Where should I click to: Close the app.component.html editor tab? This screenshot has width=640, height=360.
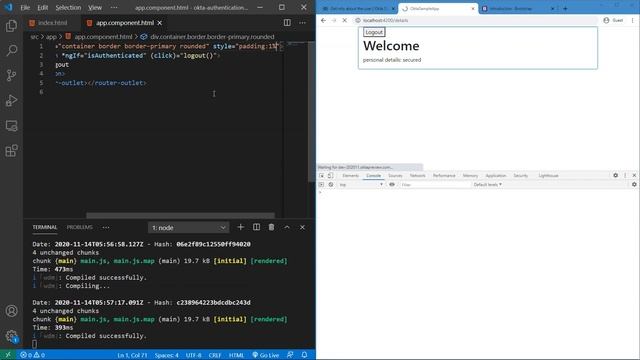[160, 23]
